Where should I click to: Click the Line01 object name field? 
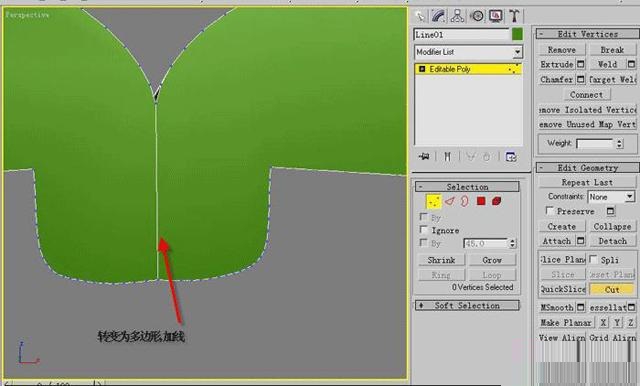click(x=461, y=35)
